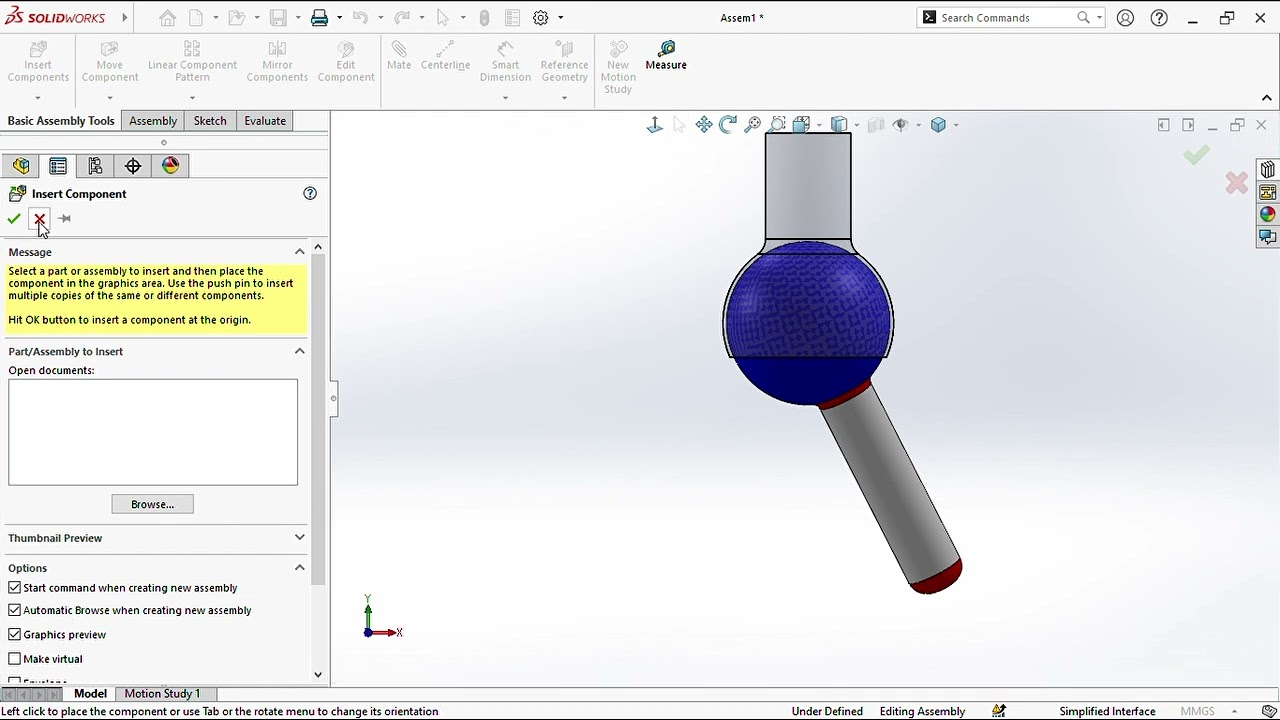The image size is (1280, 720).
Task: Open the DimXpertManager crosshair tab icon
Action: 133,166
